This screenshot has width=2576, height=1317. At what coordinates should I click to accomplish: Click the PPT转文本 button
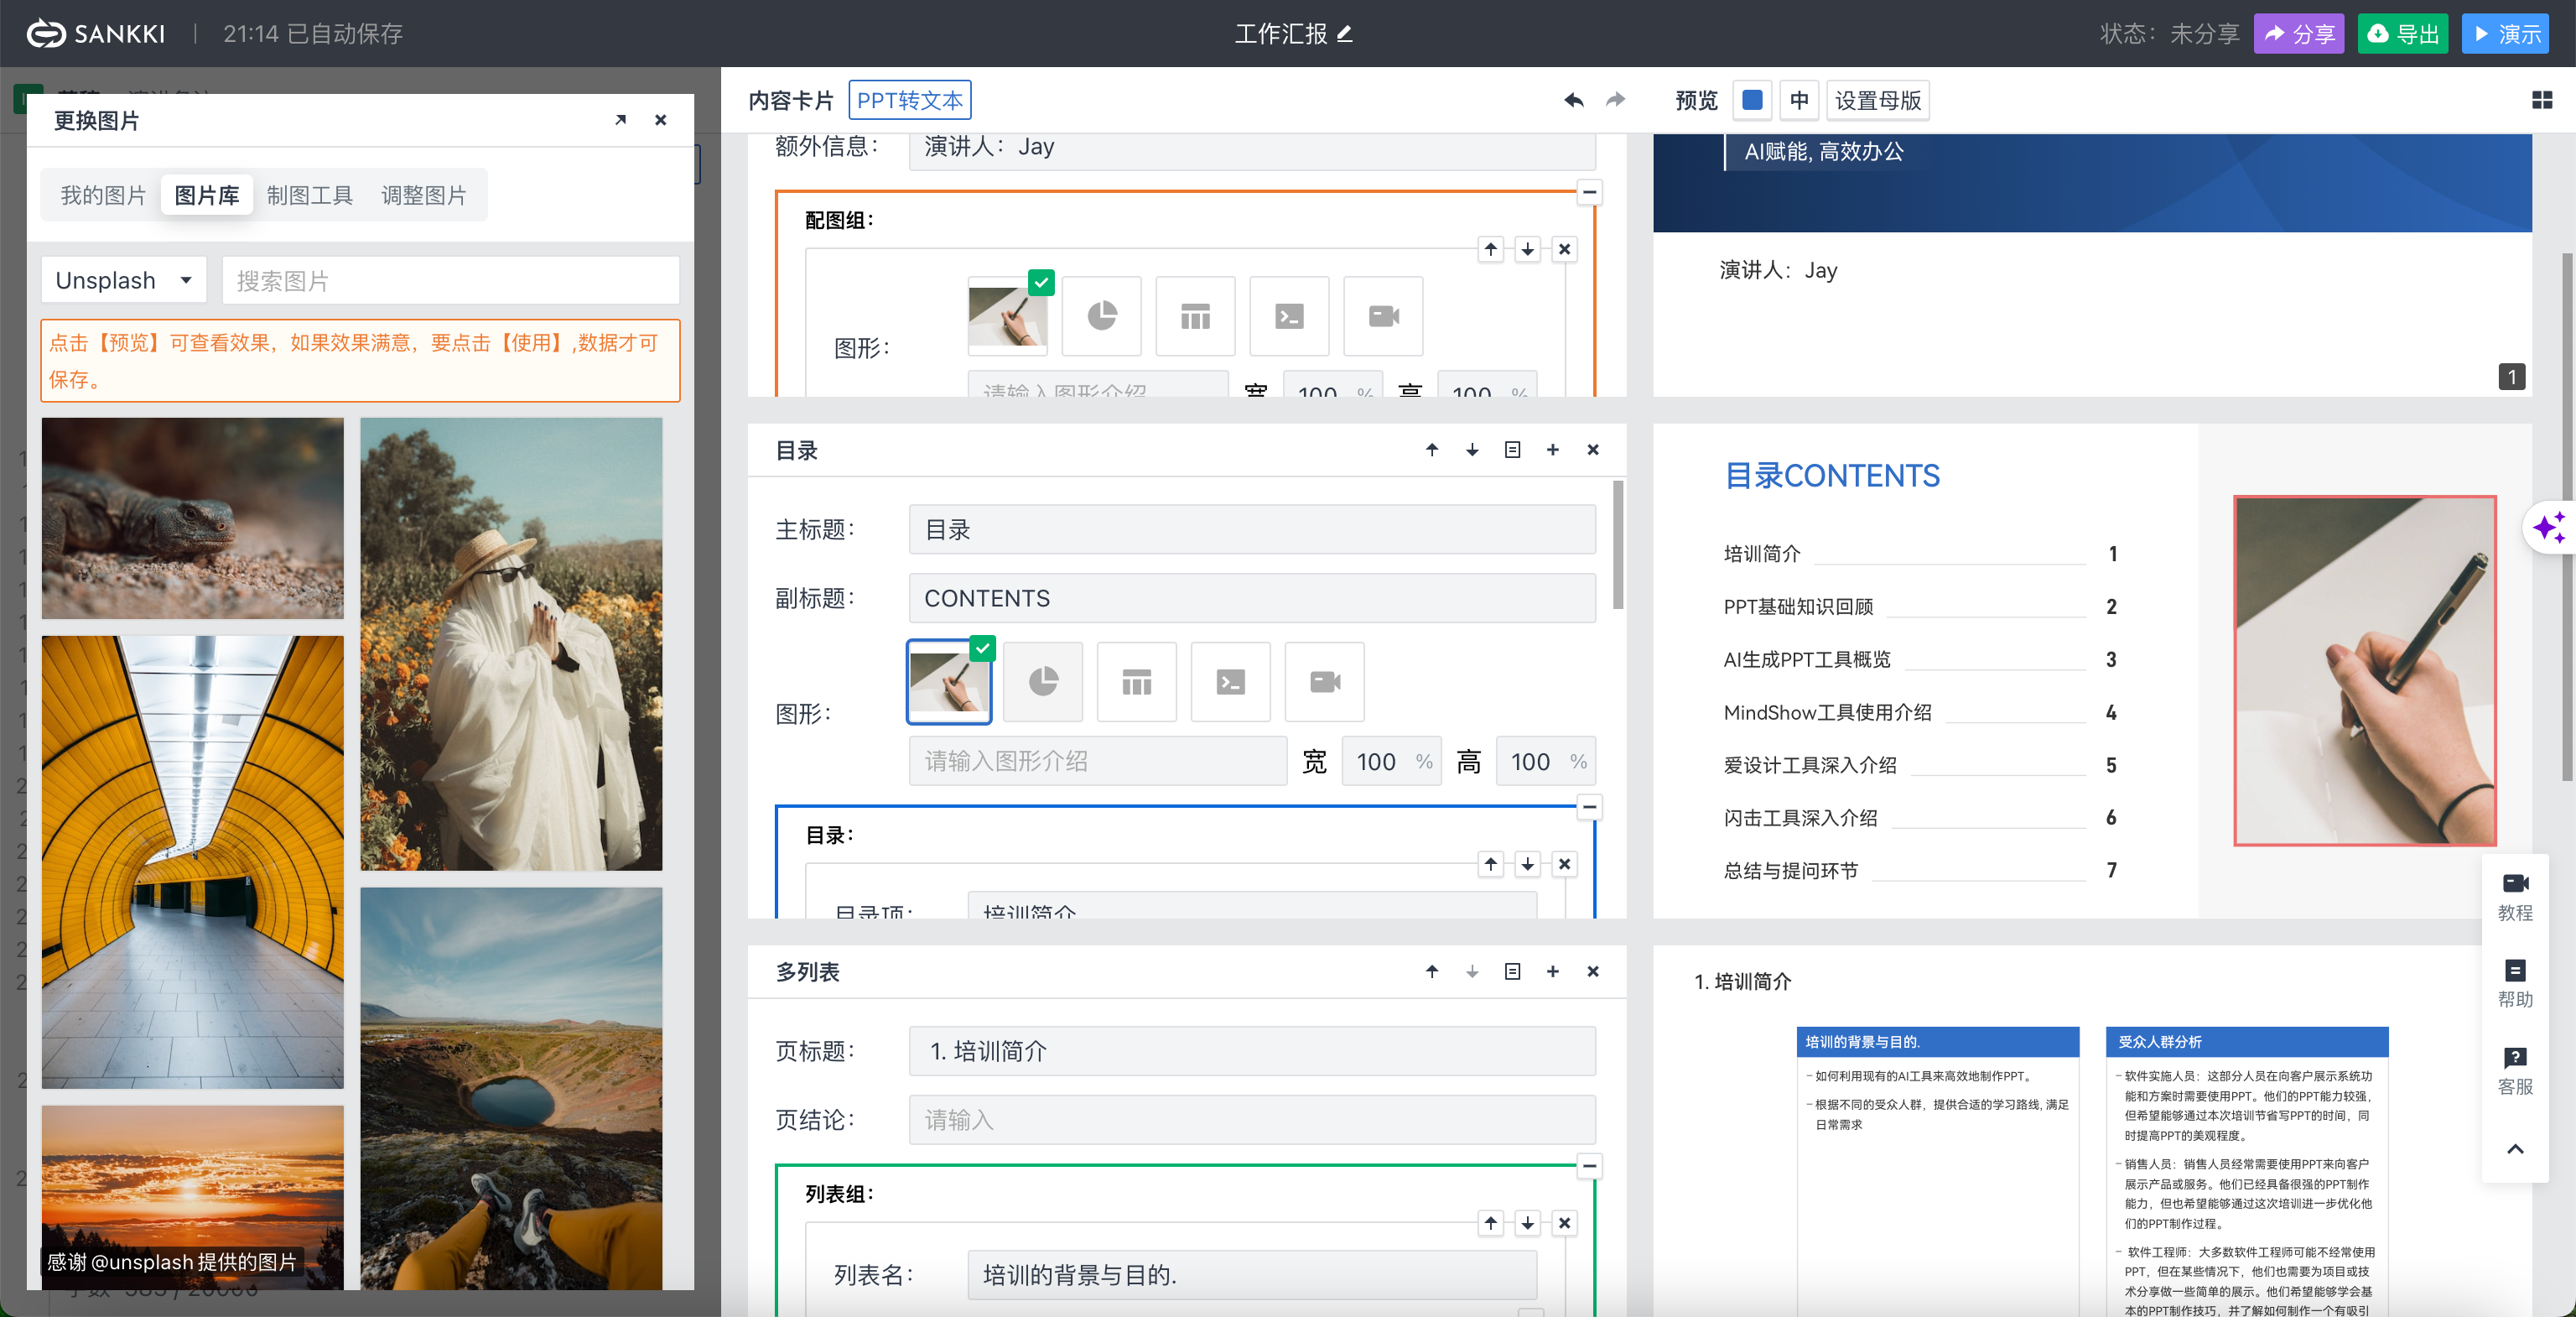[909, 100]
